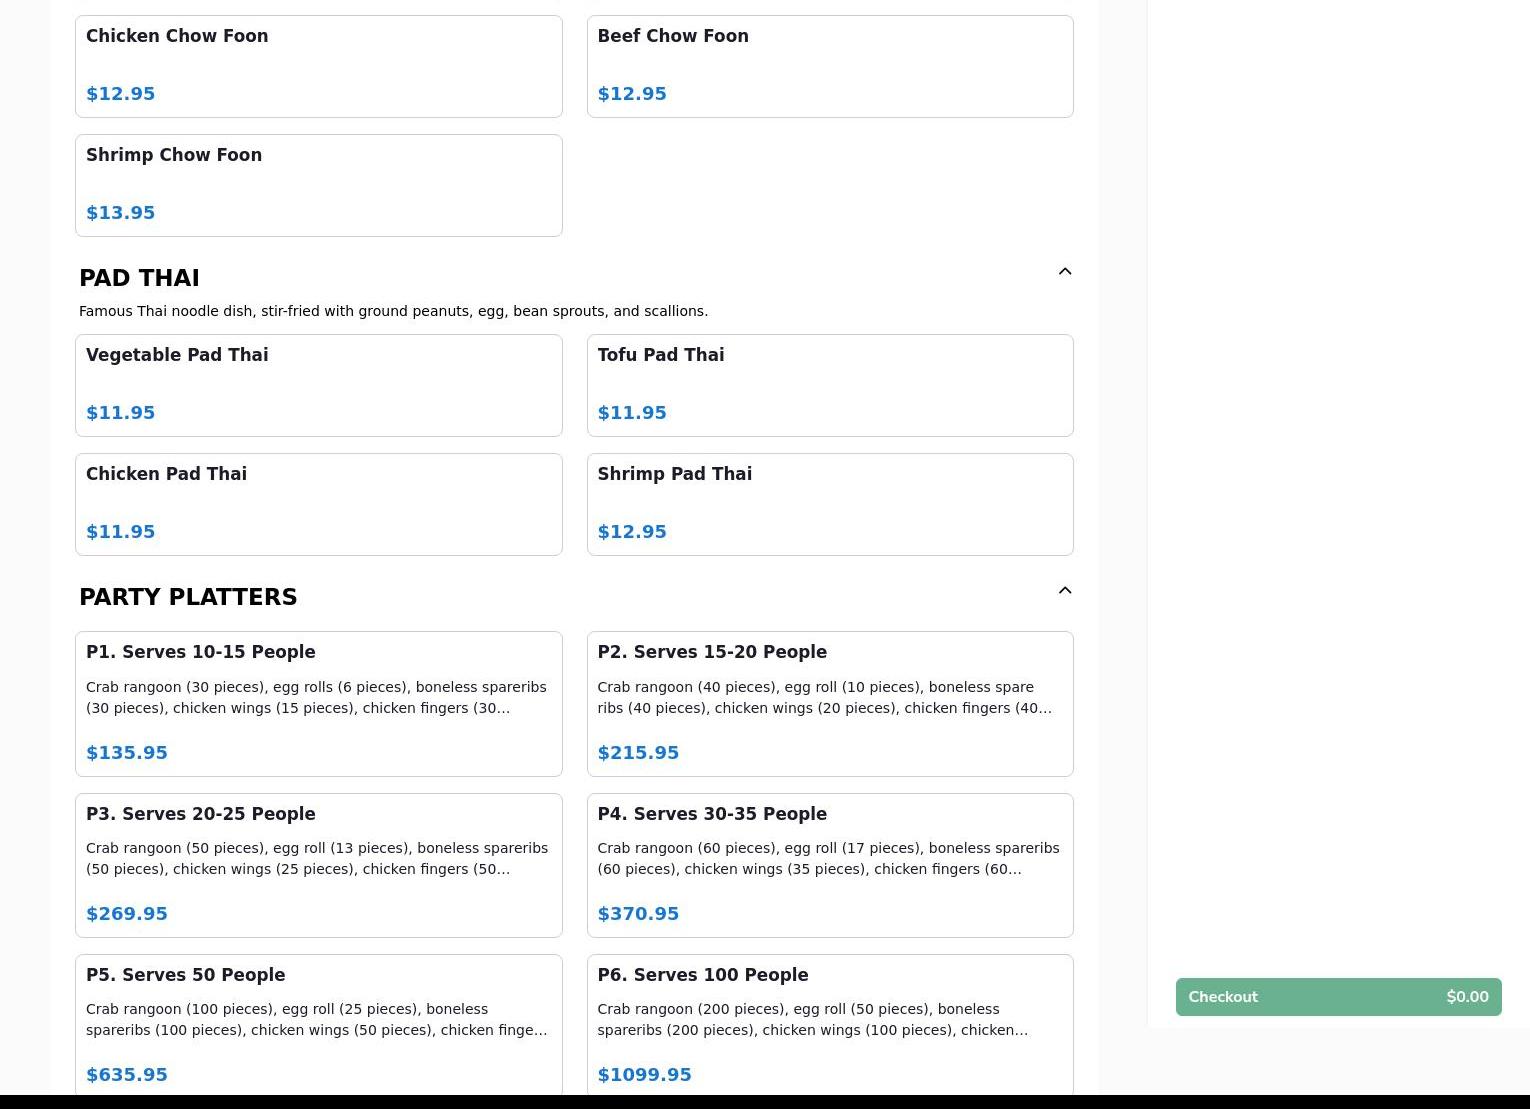Click the $1099.95 price on P6 platter

coord(644,1074)
